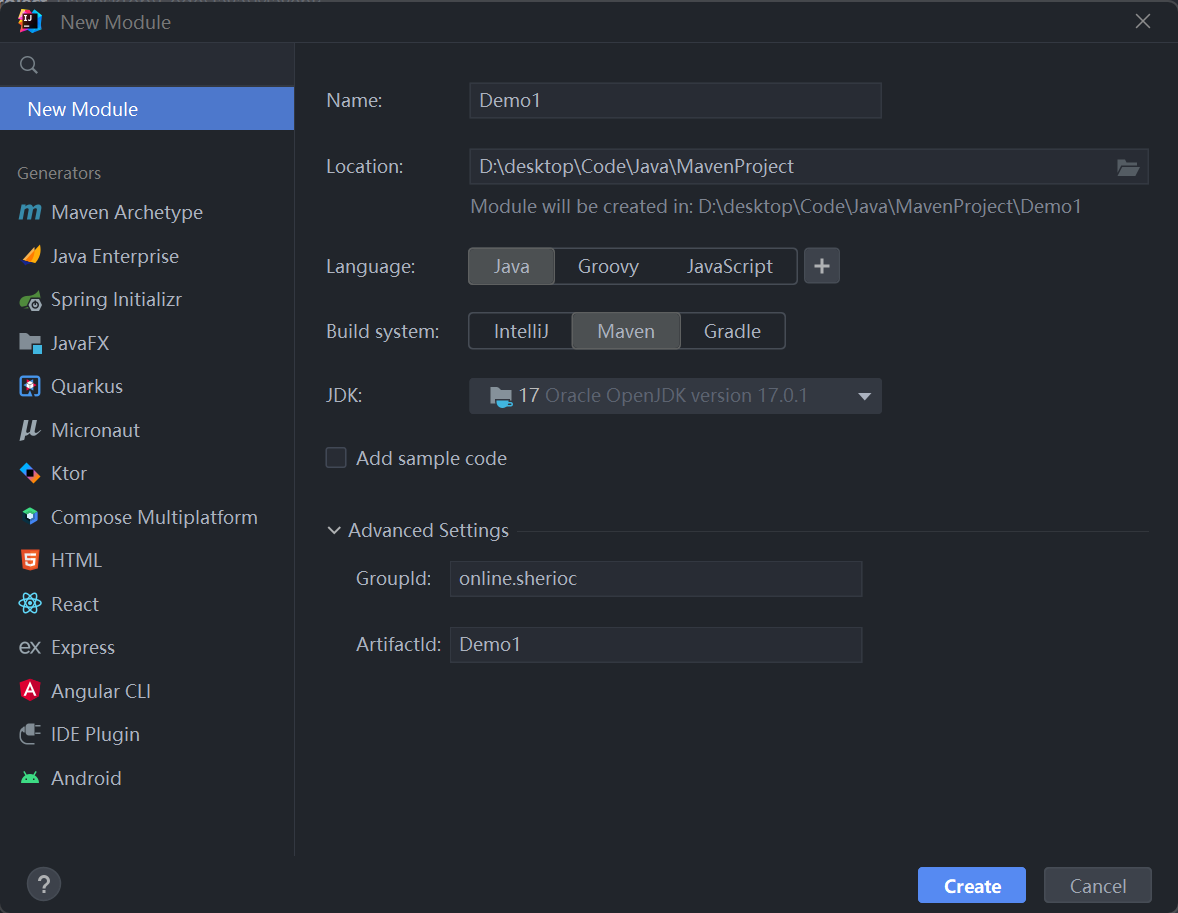Switch language to Groovy
The height and width of the screenshot is (913, 1178).
[x=608, y=267]
